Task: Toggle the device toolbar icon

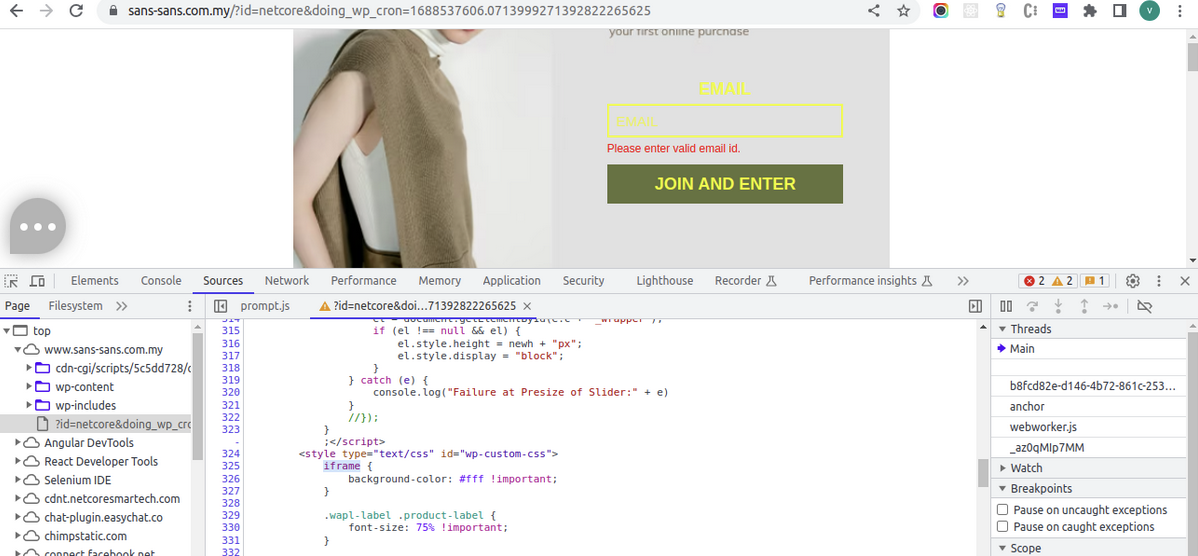Action: pos(37,281)
